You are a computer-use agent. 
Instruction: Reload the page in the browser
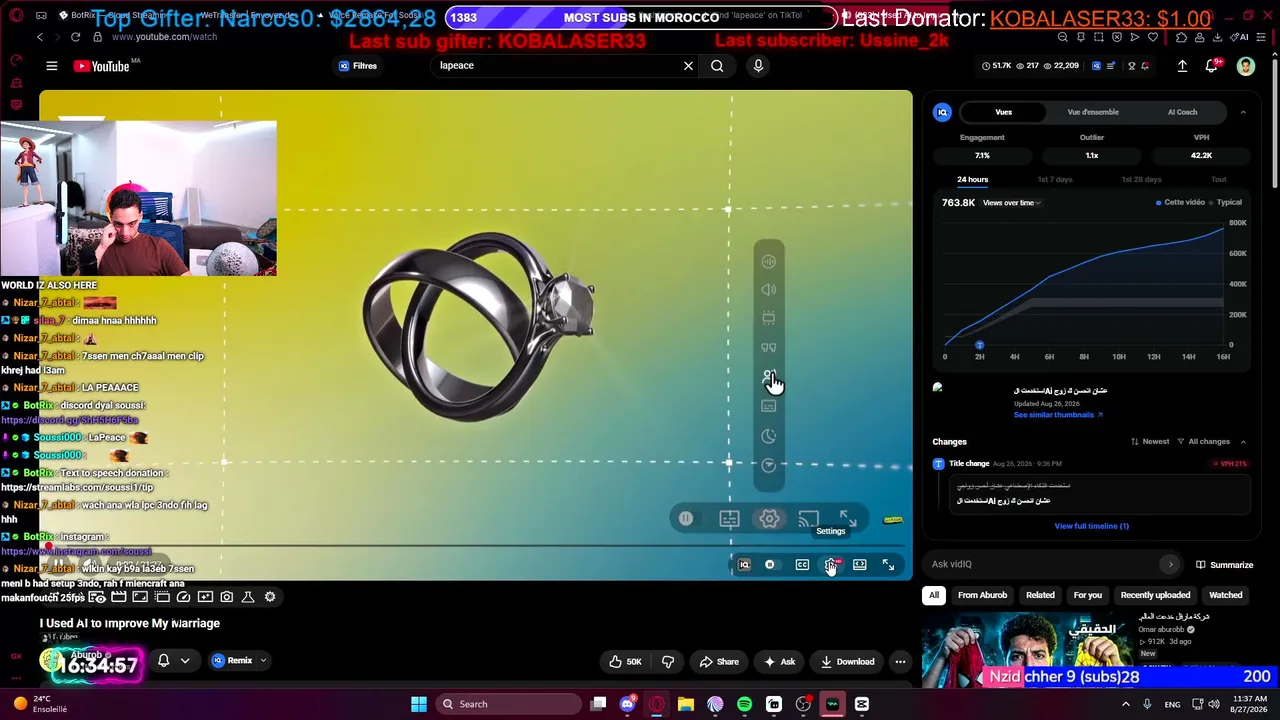point(75,37)
